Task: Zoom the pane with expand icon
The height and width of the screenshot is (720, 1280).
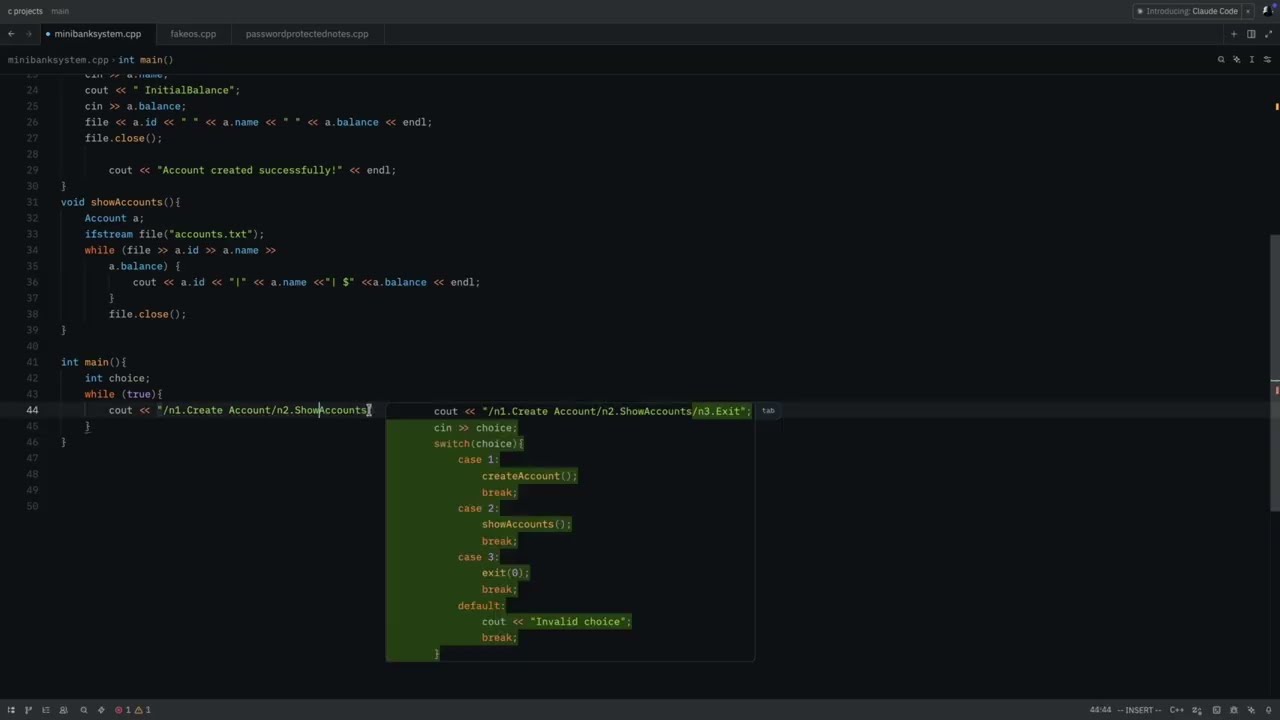Action: point(1268,34)
